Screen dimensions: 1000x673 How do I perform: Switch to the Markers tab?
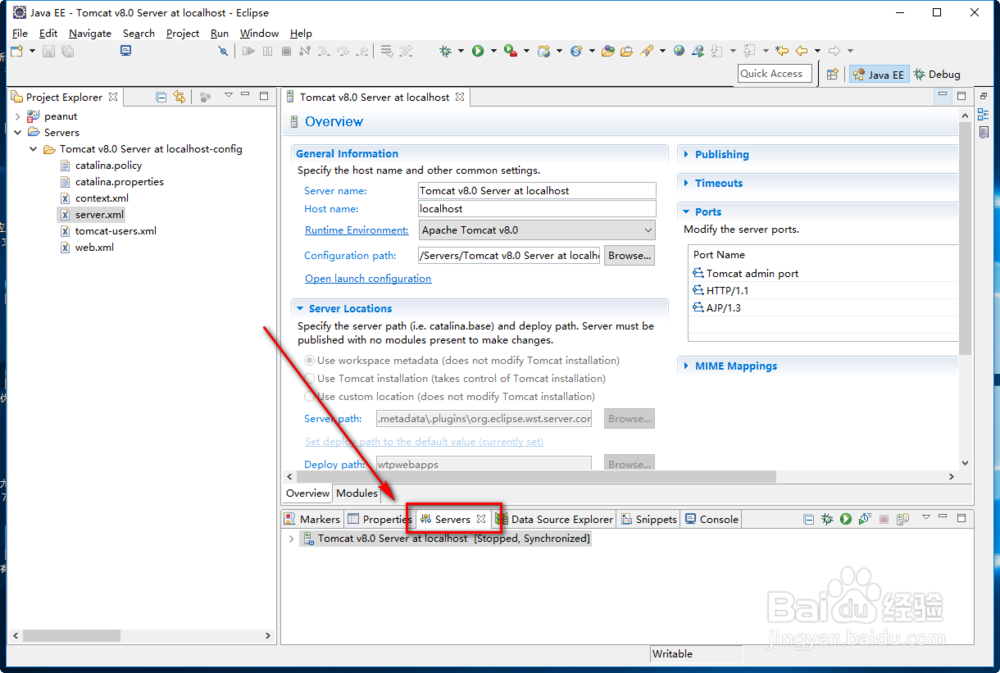click(x=312, y=519)
